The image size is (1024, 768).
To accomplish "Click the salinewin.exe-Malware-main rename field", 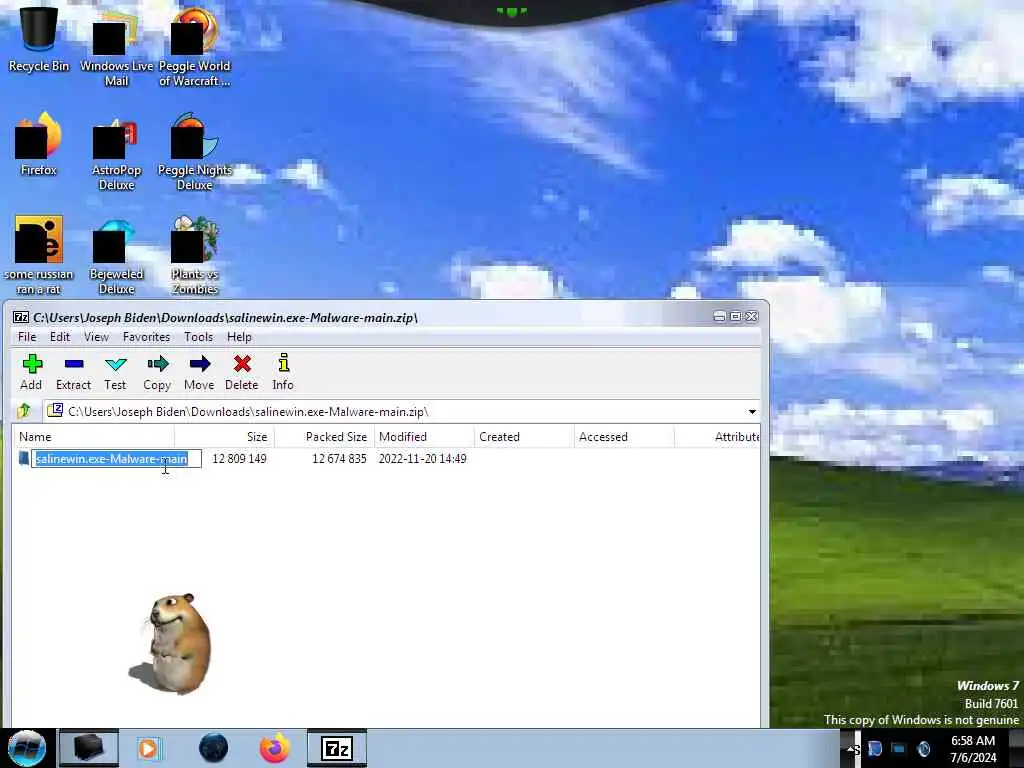I will pyautogui.click(x=116, y=458).
